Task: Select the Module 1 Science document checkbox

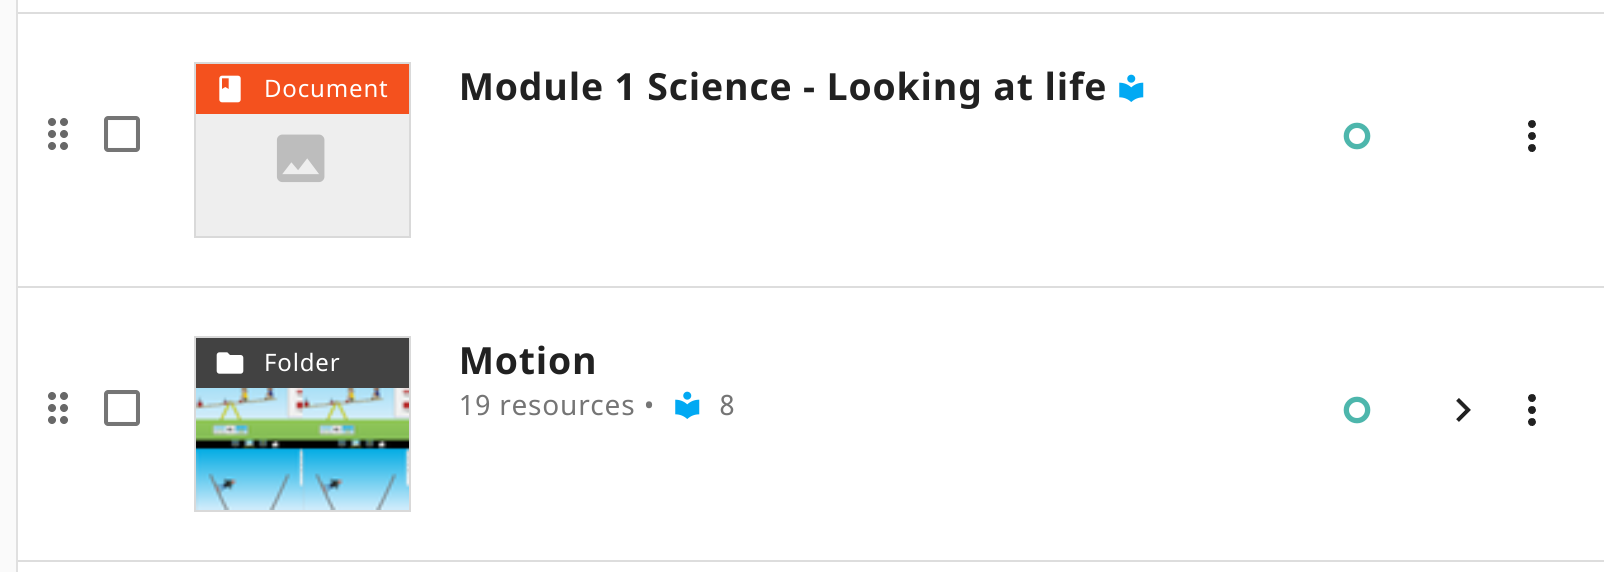Action: pyautogui.click(x=122, y=134)
